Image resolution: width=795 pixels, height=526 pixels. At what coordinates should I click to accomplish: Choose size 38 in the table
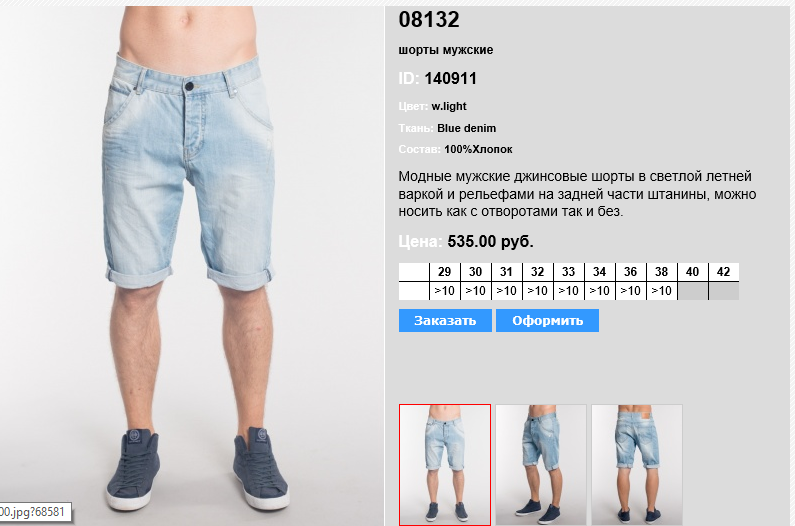(x=661, y=272)
